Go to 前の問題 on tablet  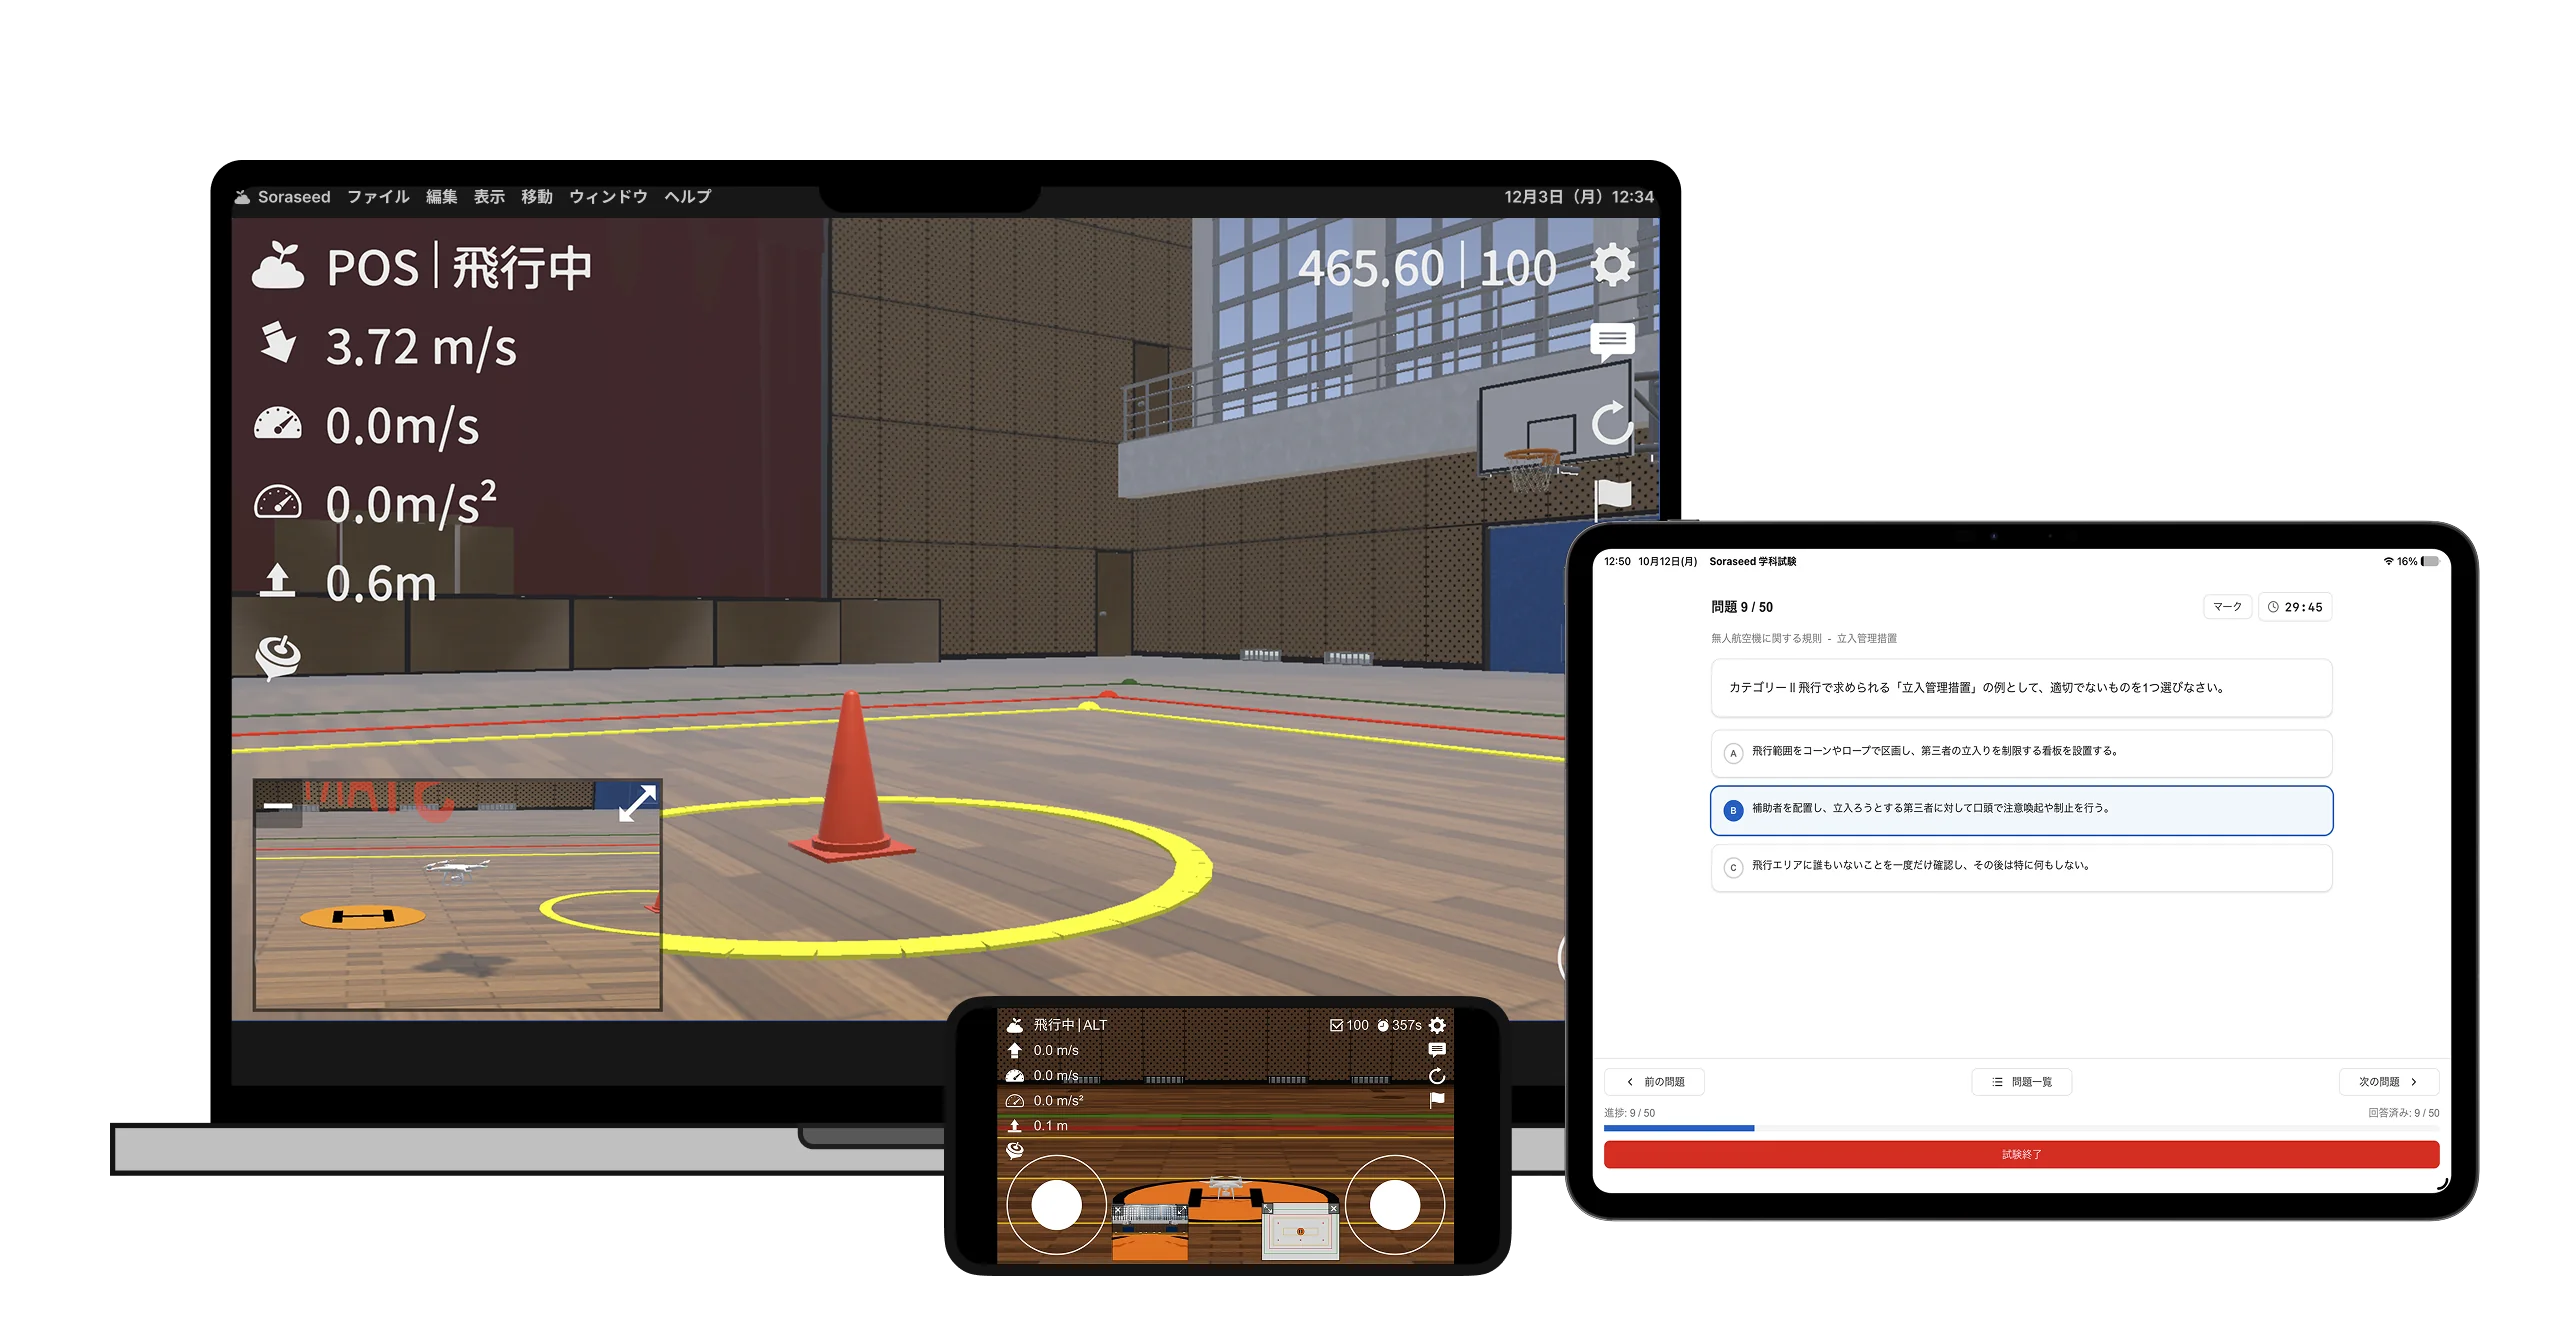tap(1654, 1082)
